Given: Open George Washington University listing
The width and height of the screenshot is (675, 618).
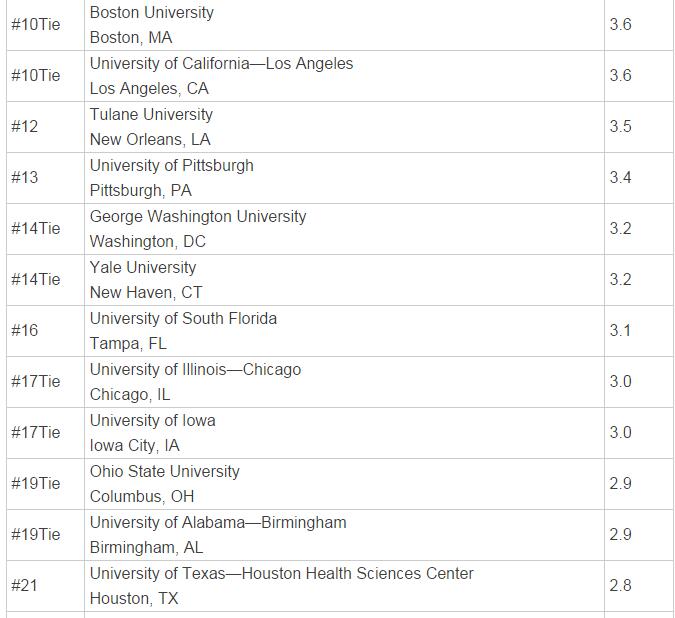Looking at the screenshot, I should point(198,217).
